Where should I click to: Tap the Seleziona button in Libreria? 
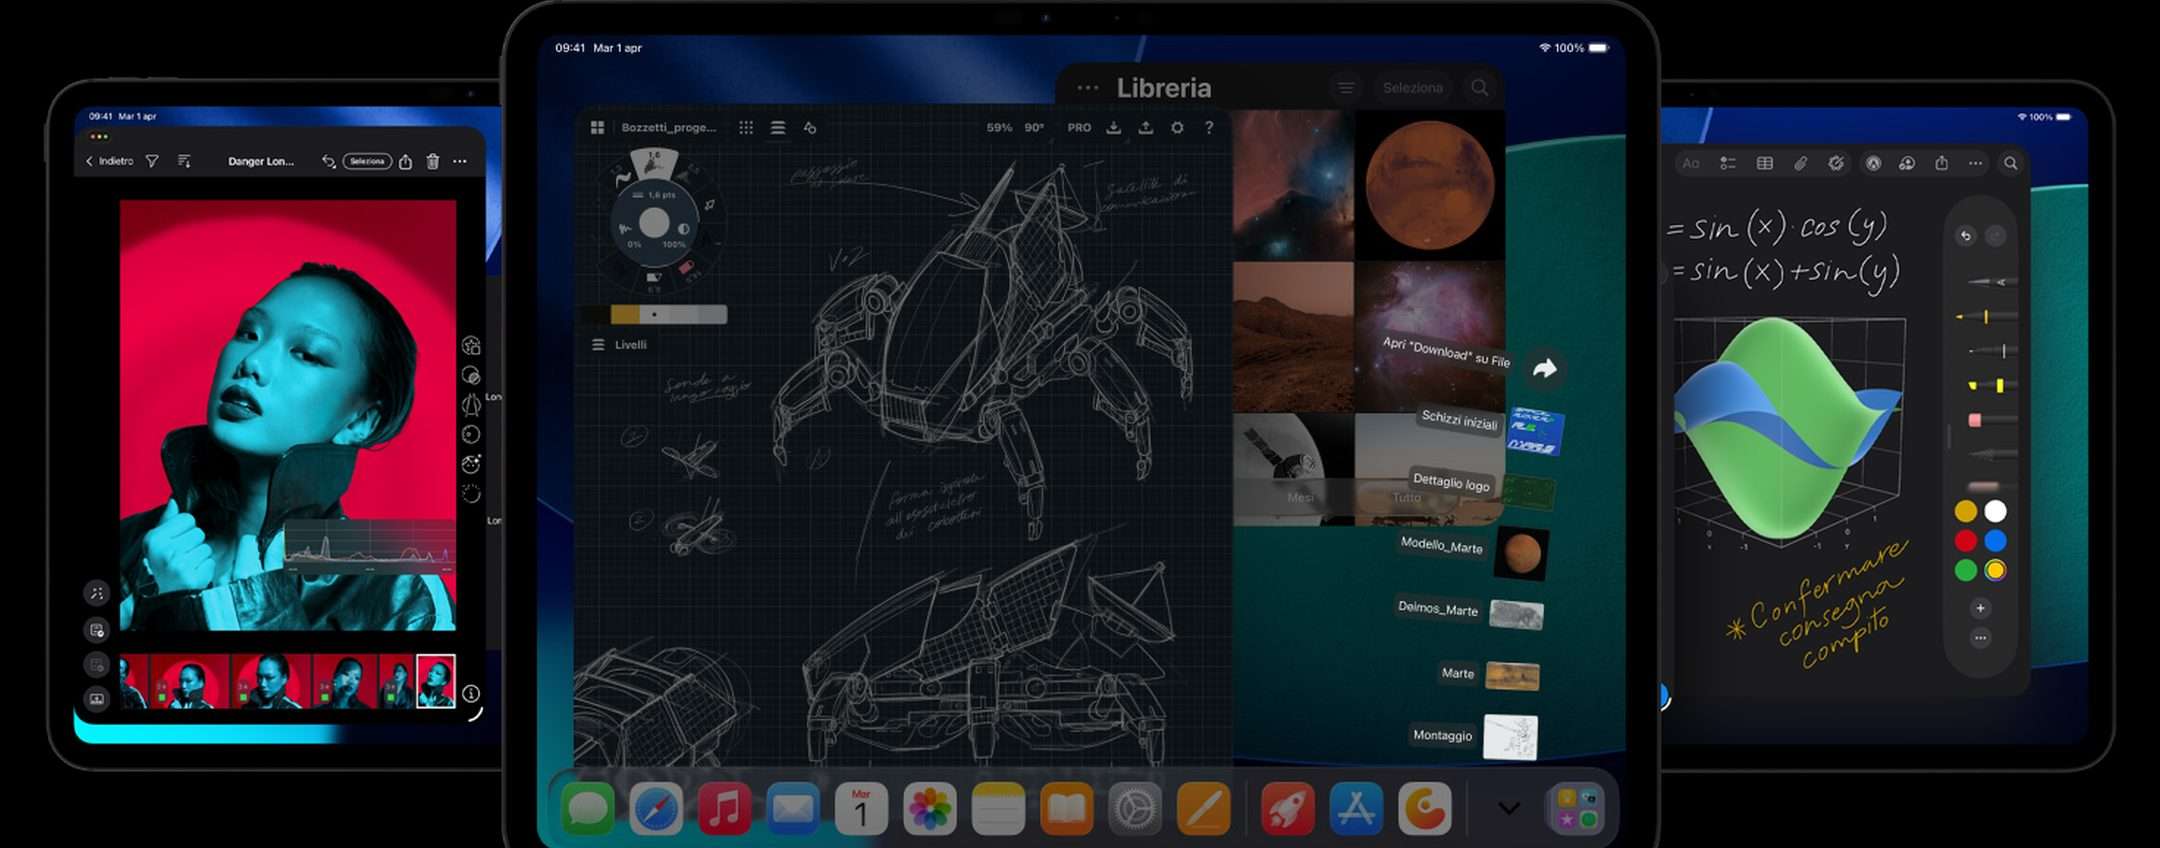(1412, 88)
